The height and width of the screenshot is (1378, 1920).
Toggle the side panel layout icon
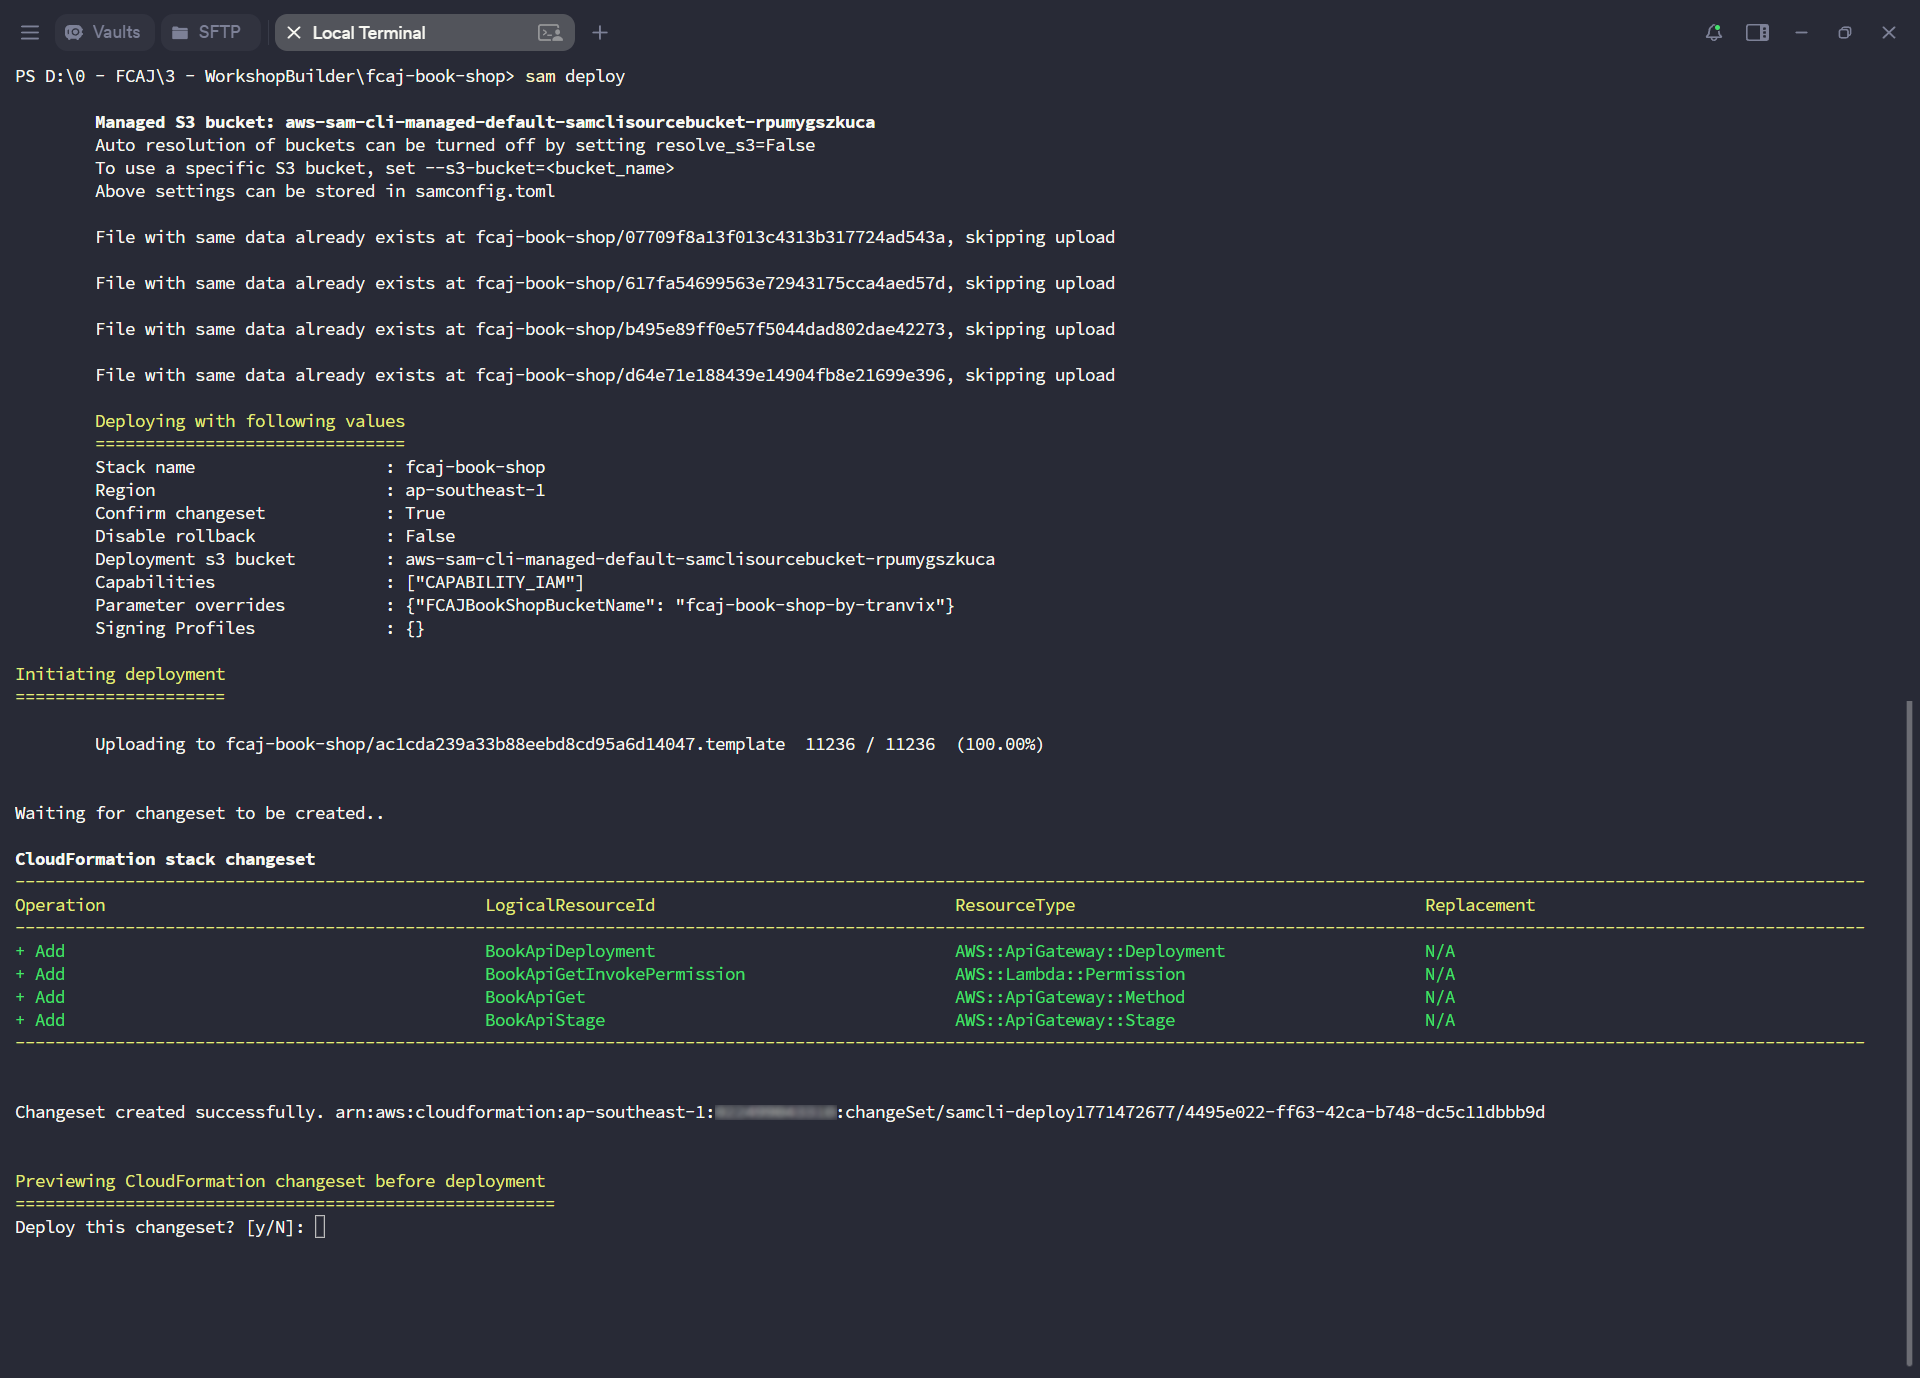(1757, 32)
